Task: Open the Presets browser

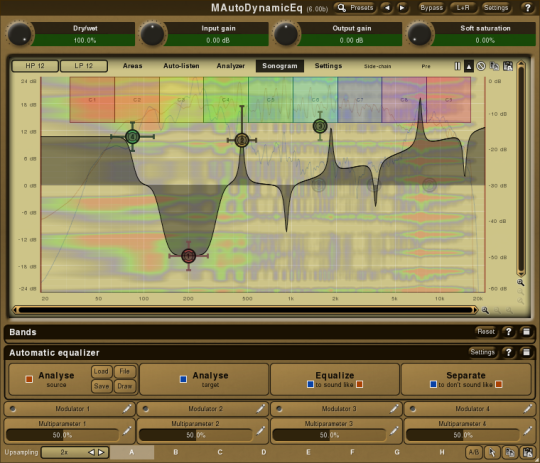Action: [355, 8]
